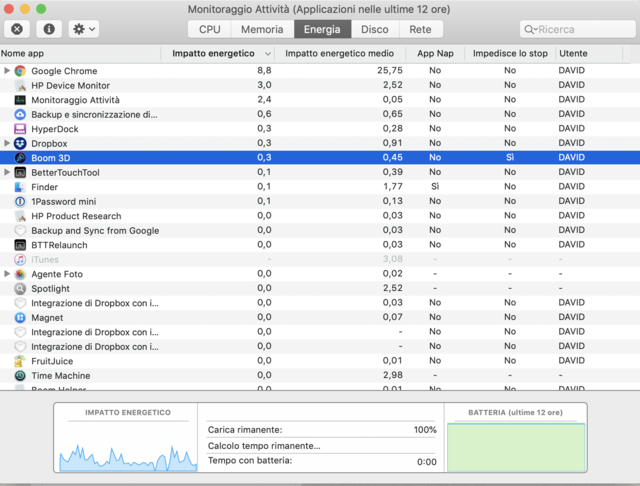This screenshot has height=486, width=640.
Task: Click the Dropbox app icon
Action: [20, 144]
